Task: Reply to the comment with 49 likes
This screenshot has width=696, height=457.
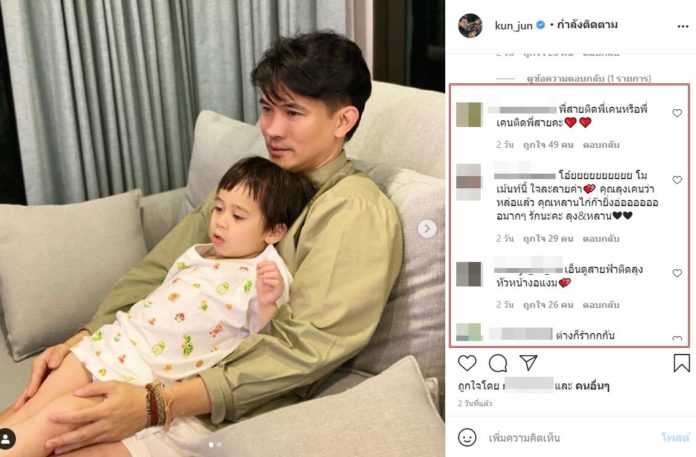Action: tap(601, 145)
